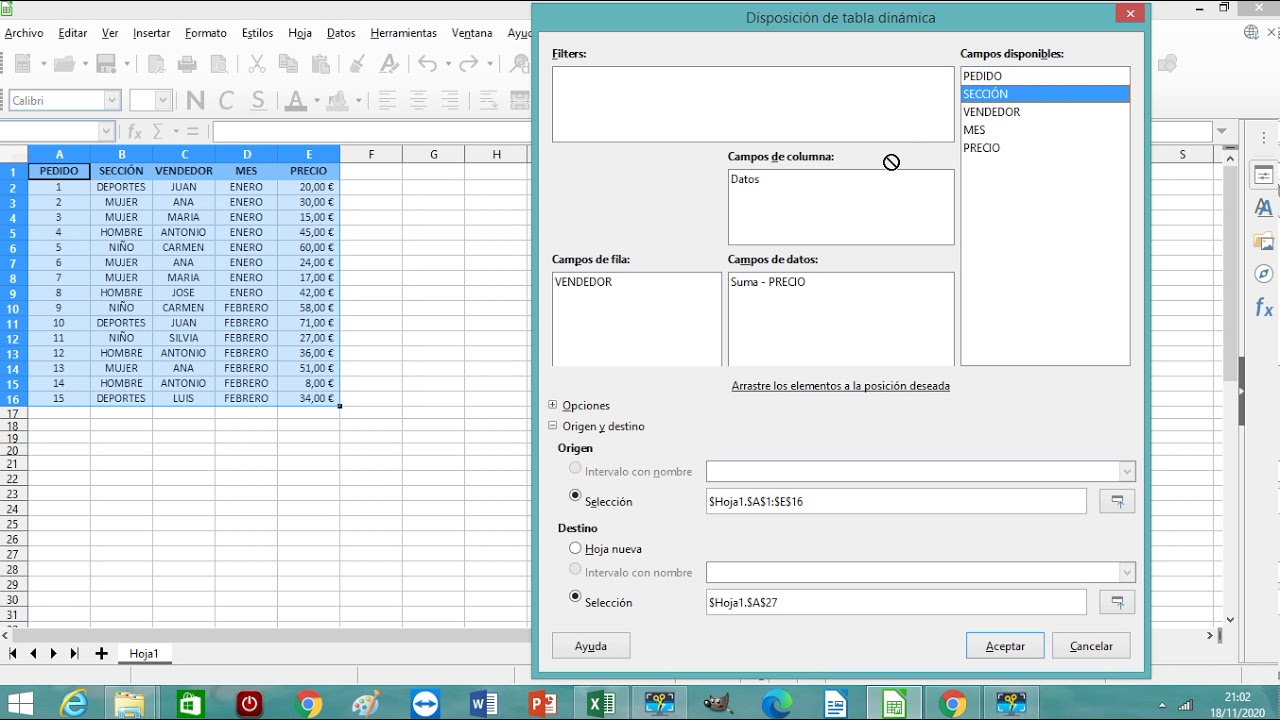1280x720 pixels.
Task: Click the add new sheet plus button
Action: 101,654
